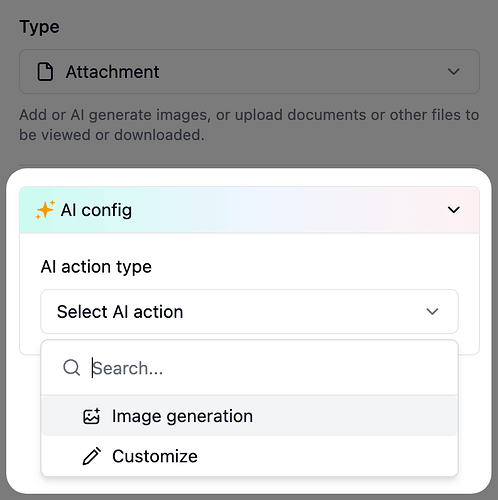Open the Attachment type dropdown

(x=249, y=72)
